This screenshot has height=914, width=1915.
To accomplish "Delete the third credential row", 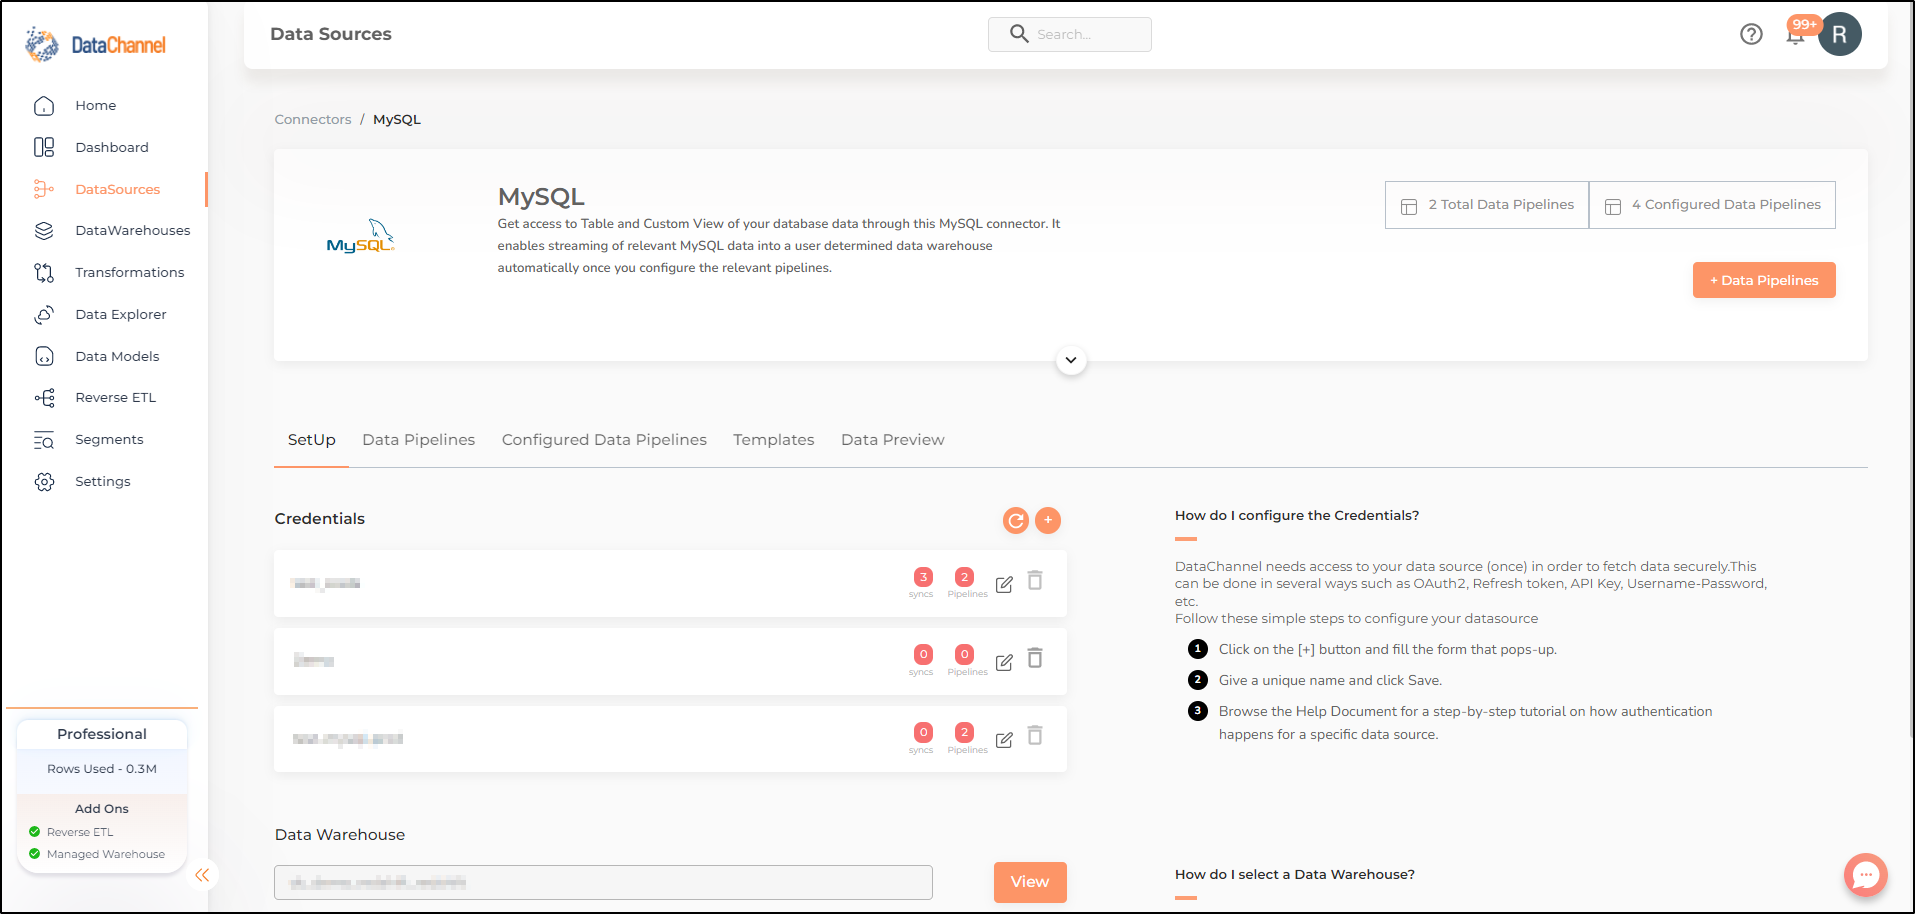I will click(1035, 736).
